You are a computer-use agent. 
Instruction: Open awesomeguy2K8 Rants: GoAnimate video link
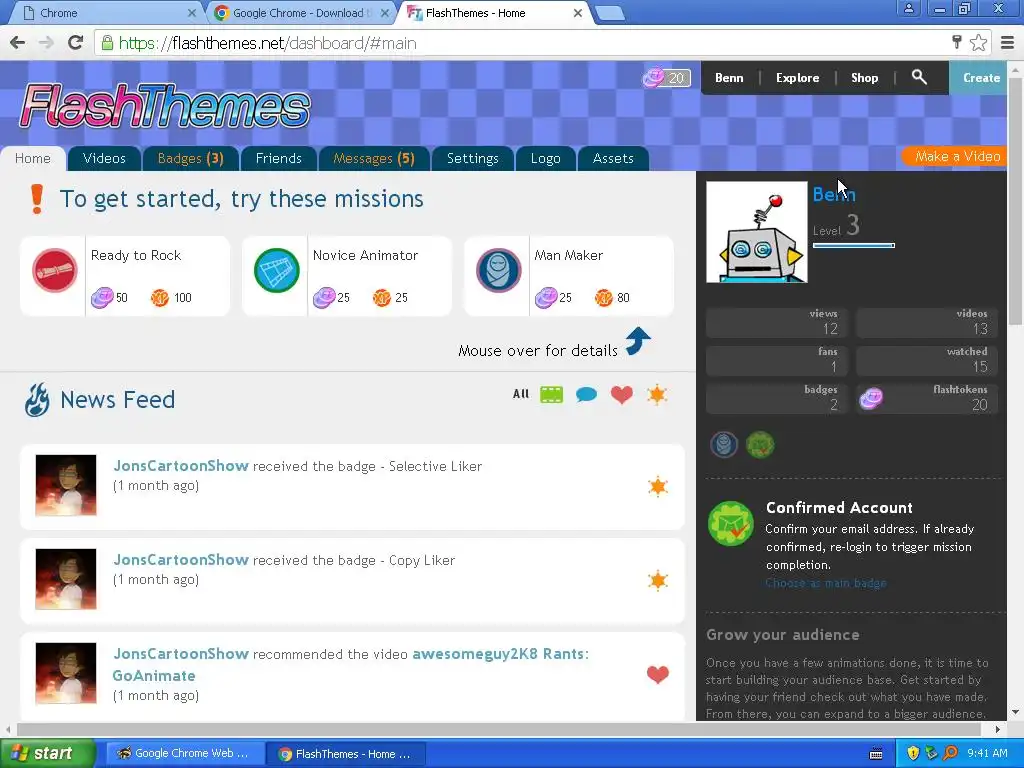click(x=351, y=665)
